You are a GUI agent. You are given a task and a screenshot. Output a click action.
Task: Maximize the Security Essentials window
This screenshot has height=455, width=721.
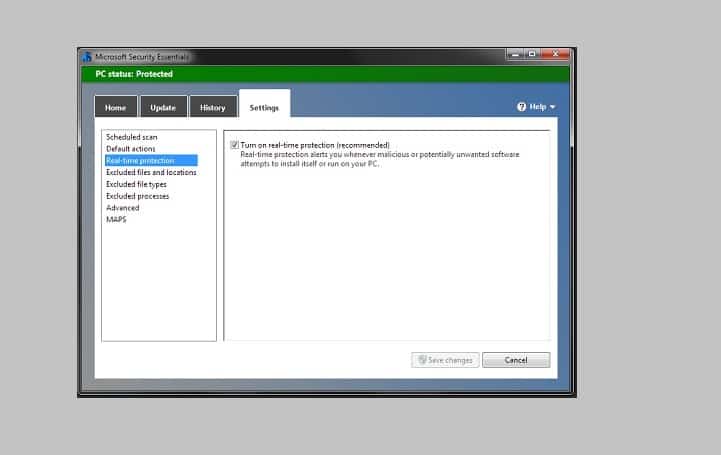click(532, 54)
